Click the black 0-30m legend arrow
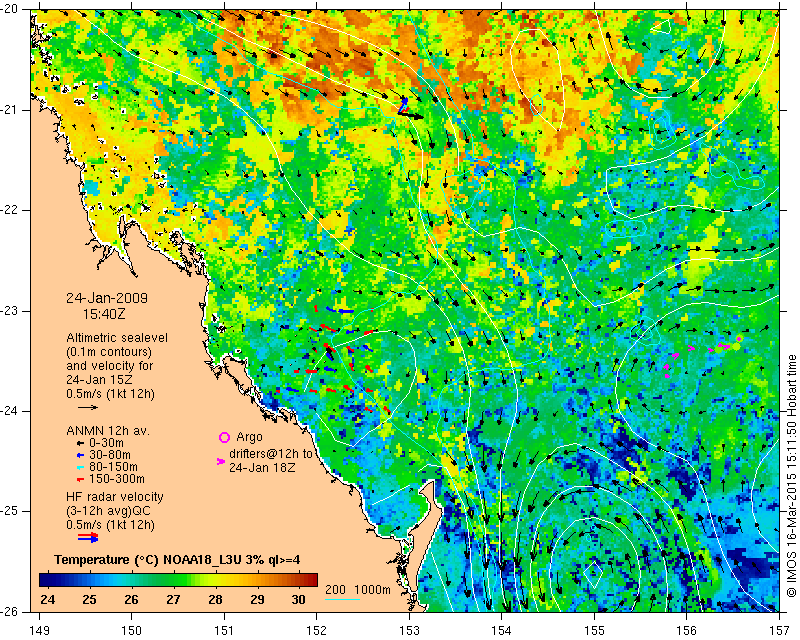Screen dimensions: 800x640 click(x=80, y=443)
